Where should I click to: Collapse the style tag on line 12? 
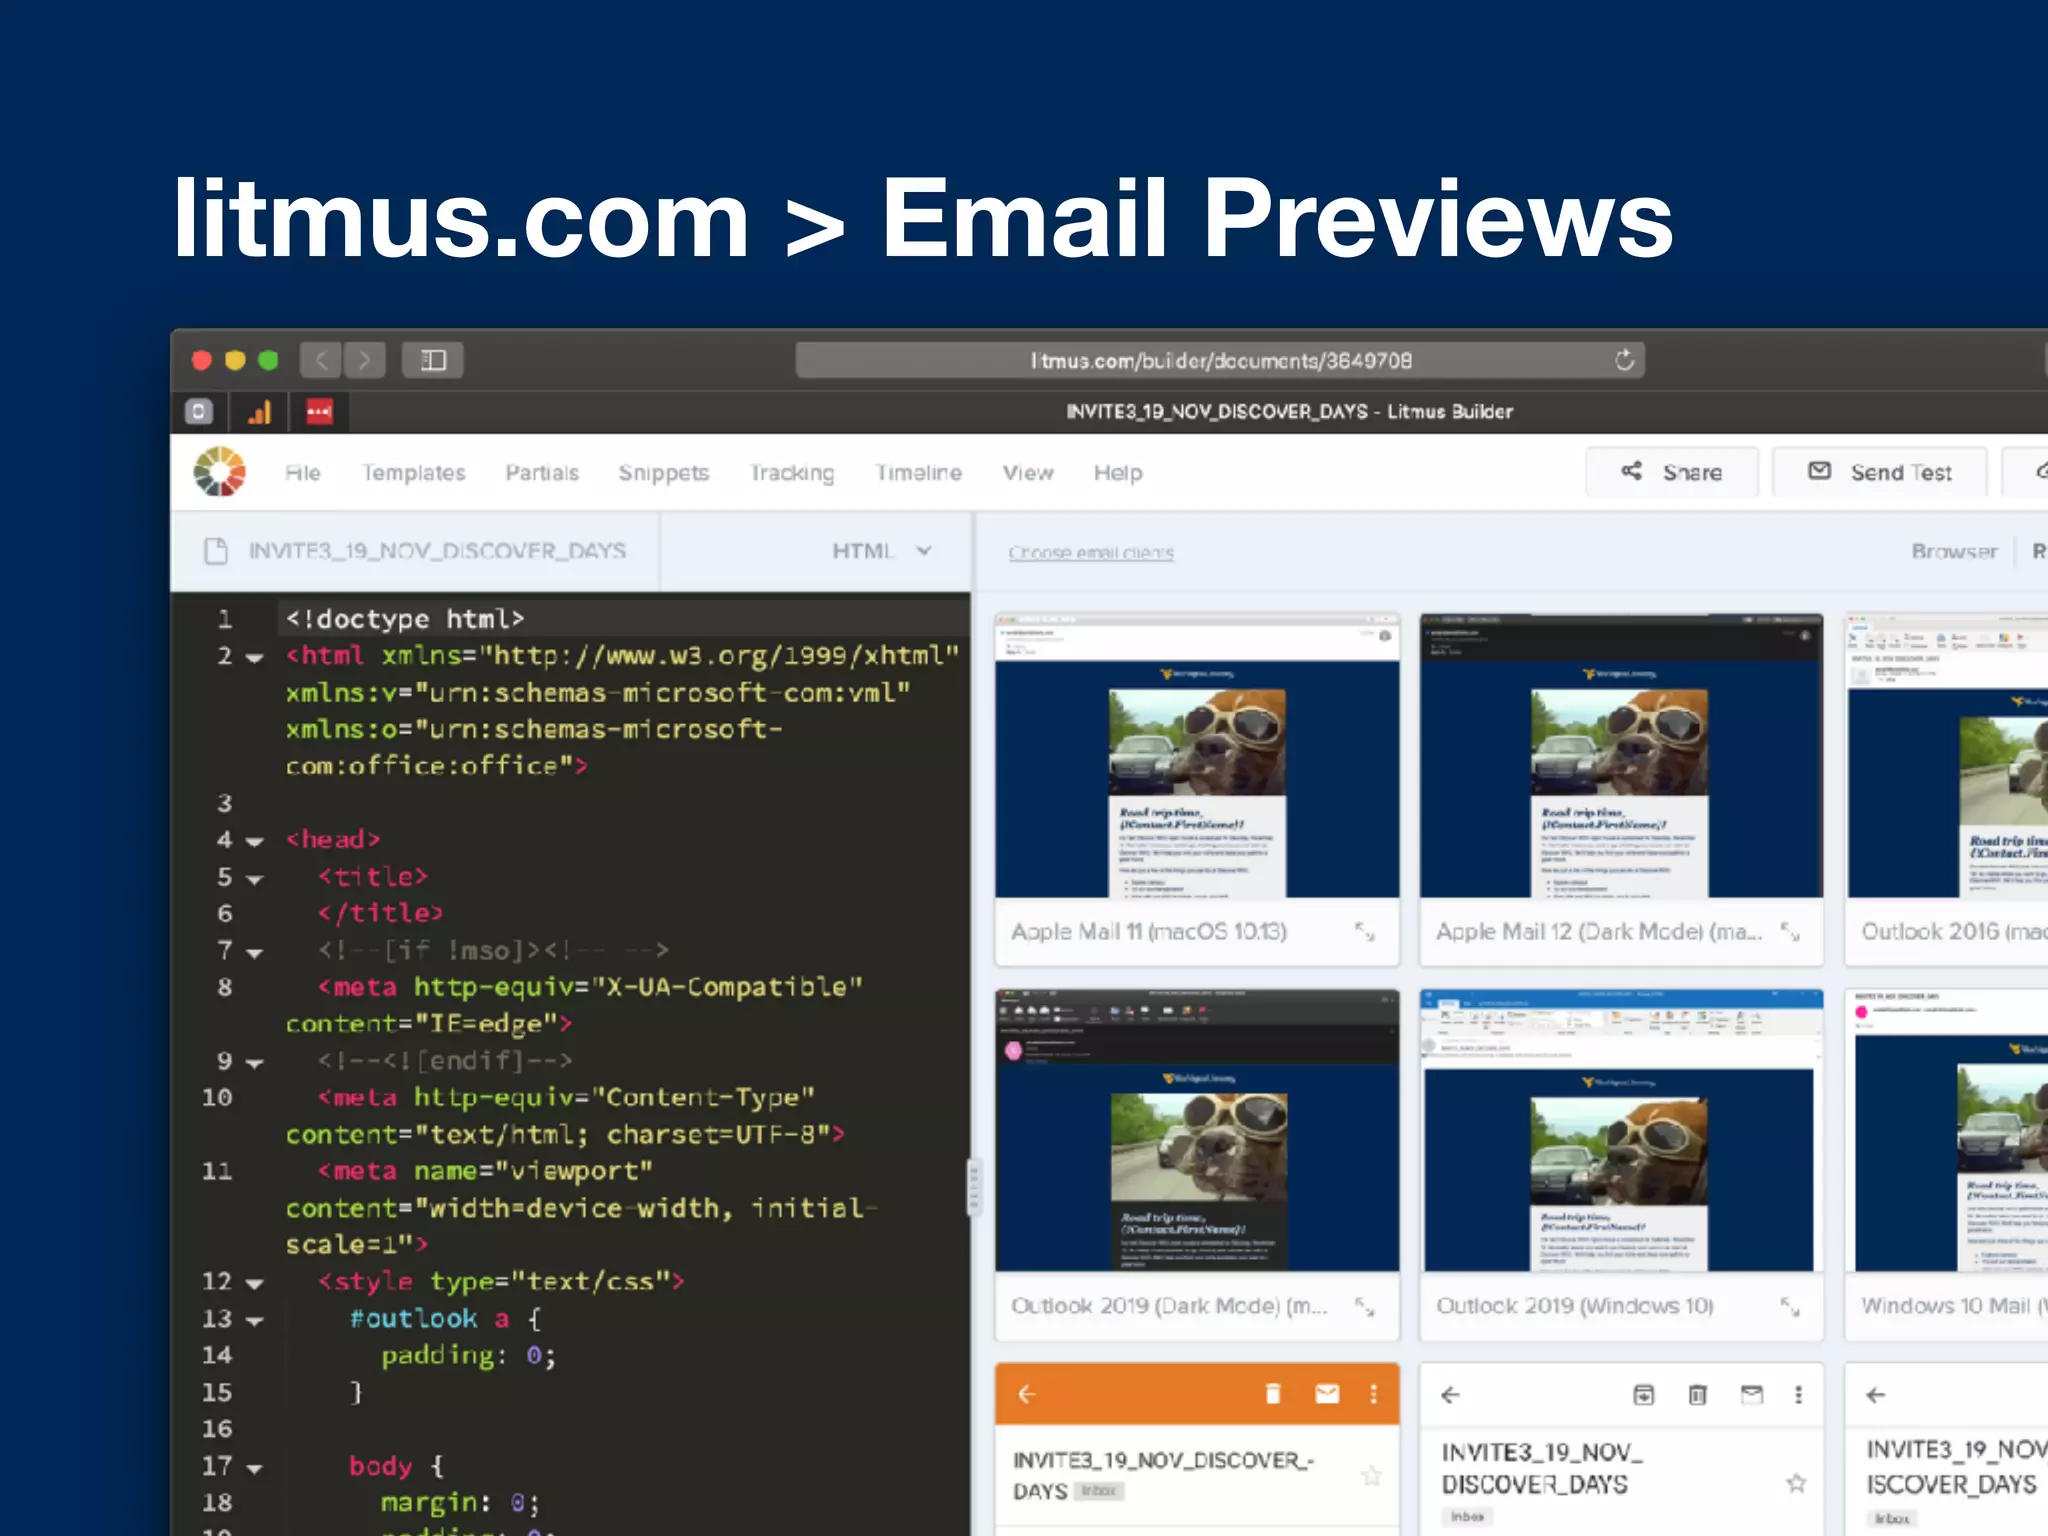pyautogui.click(x=255, y=1284)
